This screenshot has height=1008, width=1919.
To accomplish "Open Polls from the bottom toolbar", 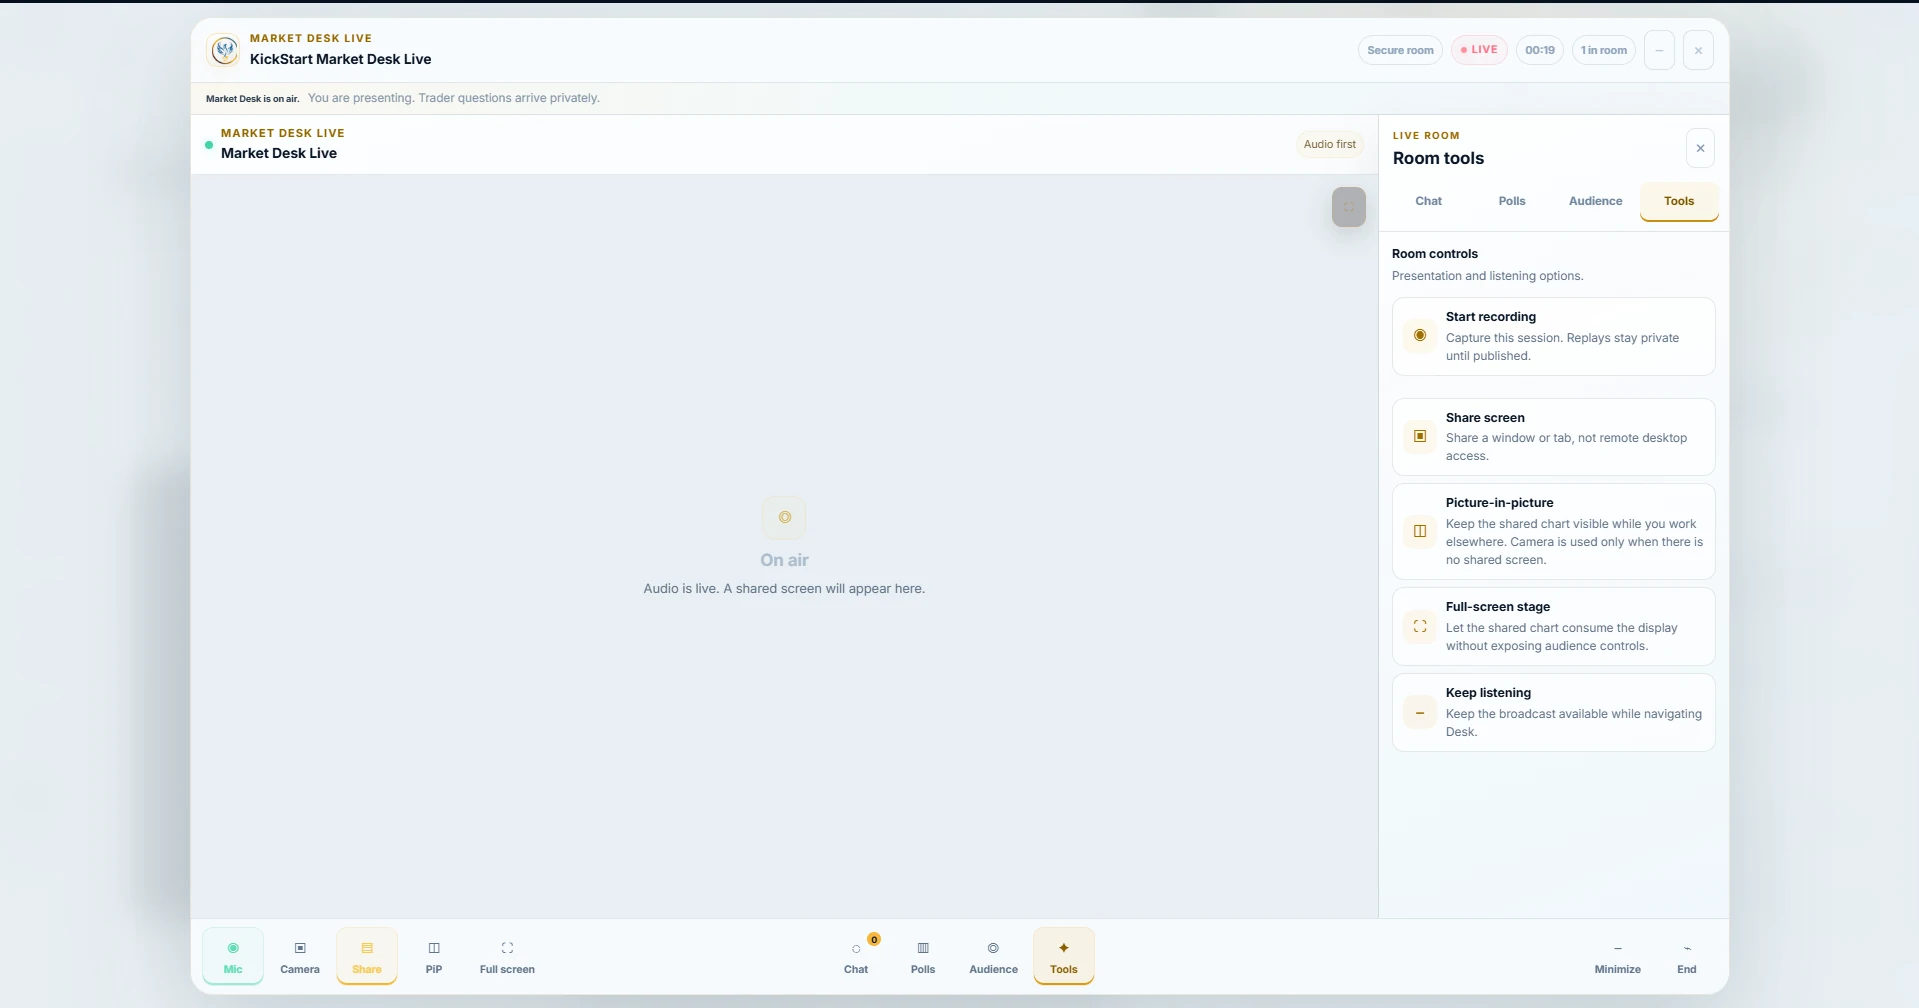I will 923,956.
